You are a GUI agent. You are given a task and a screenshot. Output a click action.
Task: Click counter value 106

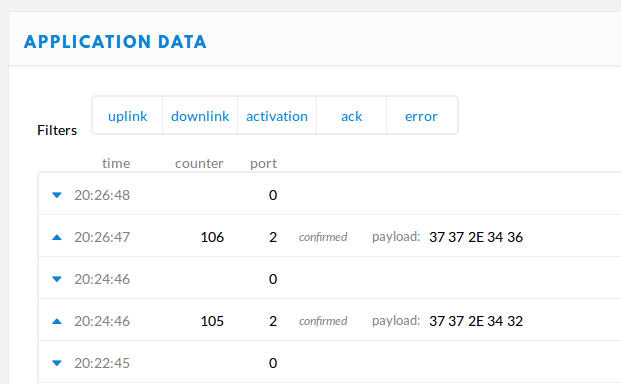pyautogui.click(x=212, y=237)
